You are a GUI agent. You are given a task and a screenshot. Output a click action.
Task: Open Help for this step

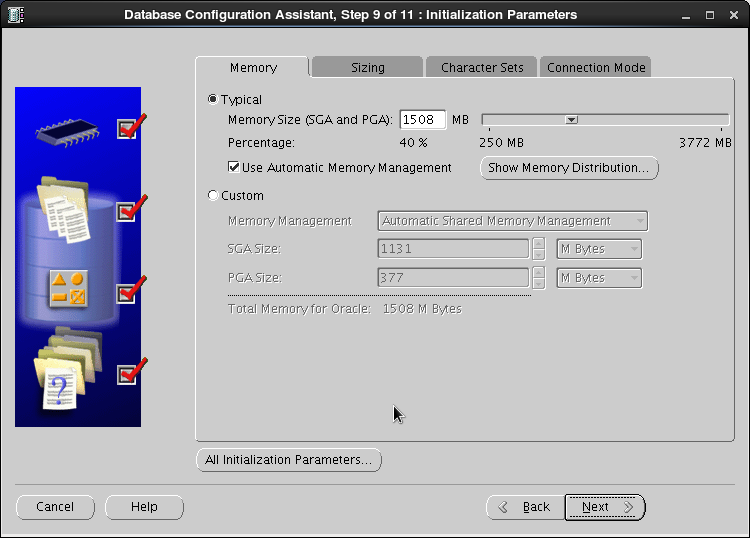click(x=144, y=507)
